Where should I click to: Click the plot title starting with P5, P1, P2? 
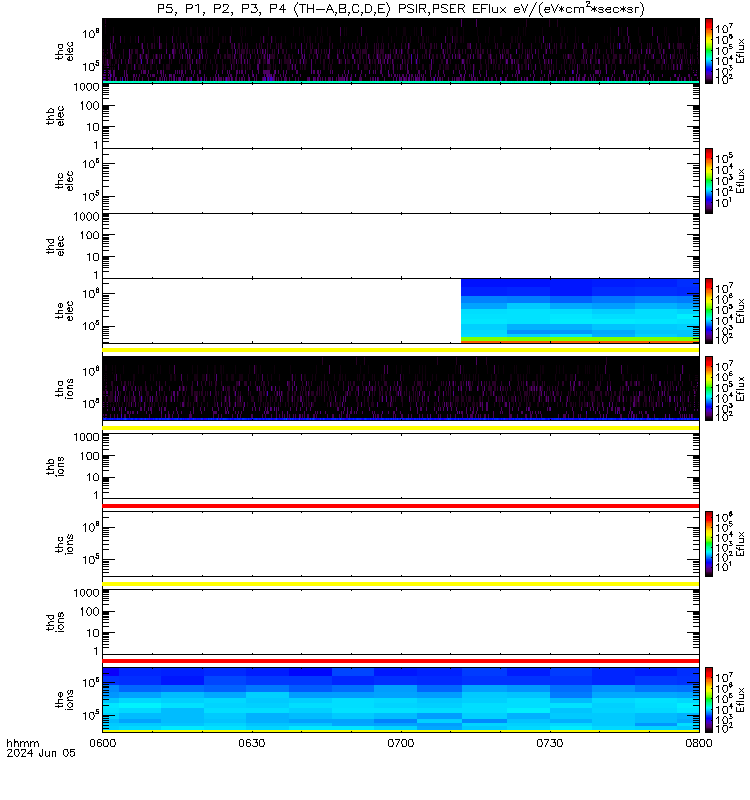point(401,9)
